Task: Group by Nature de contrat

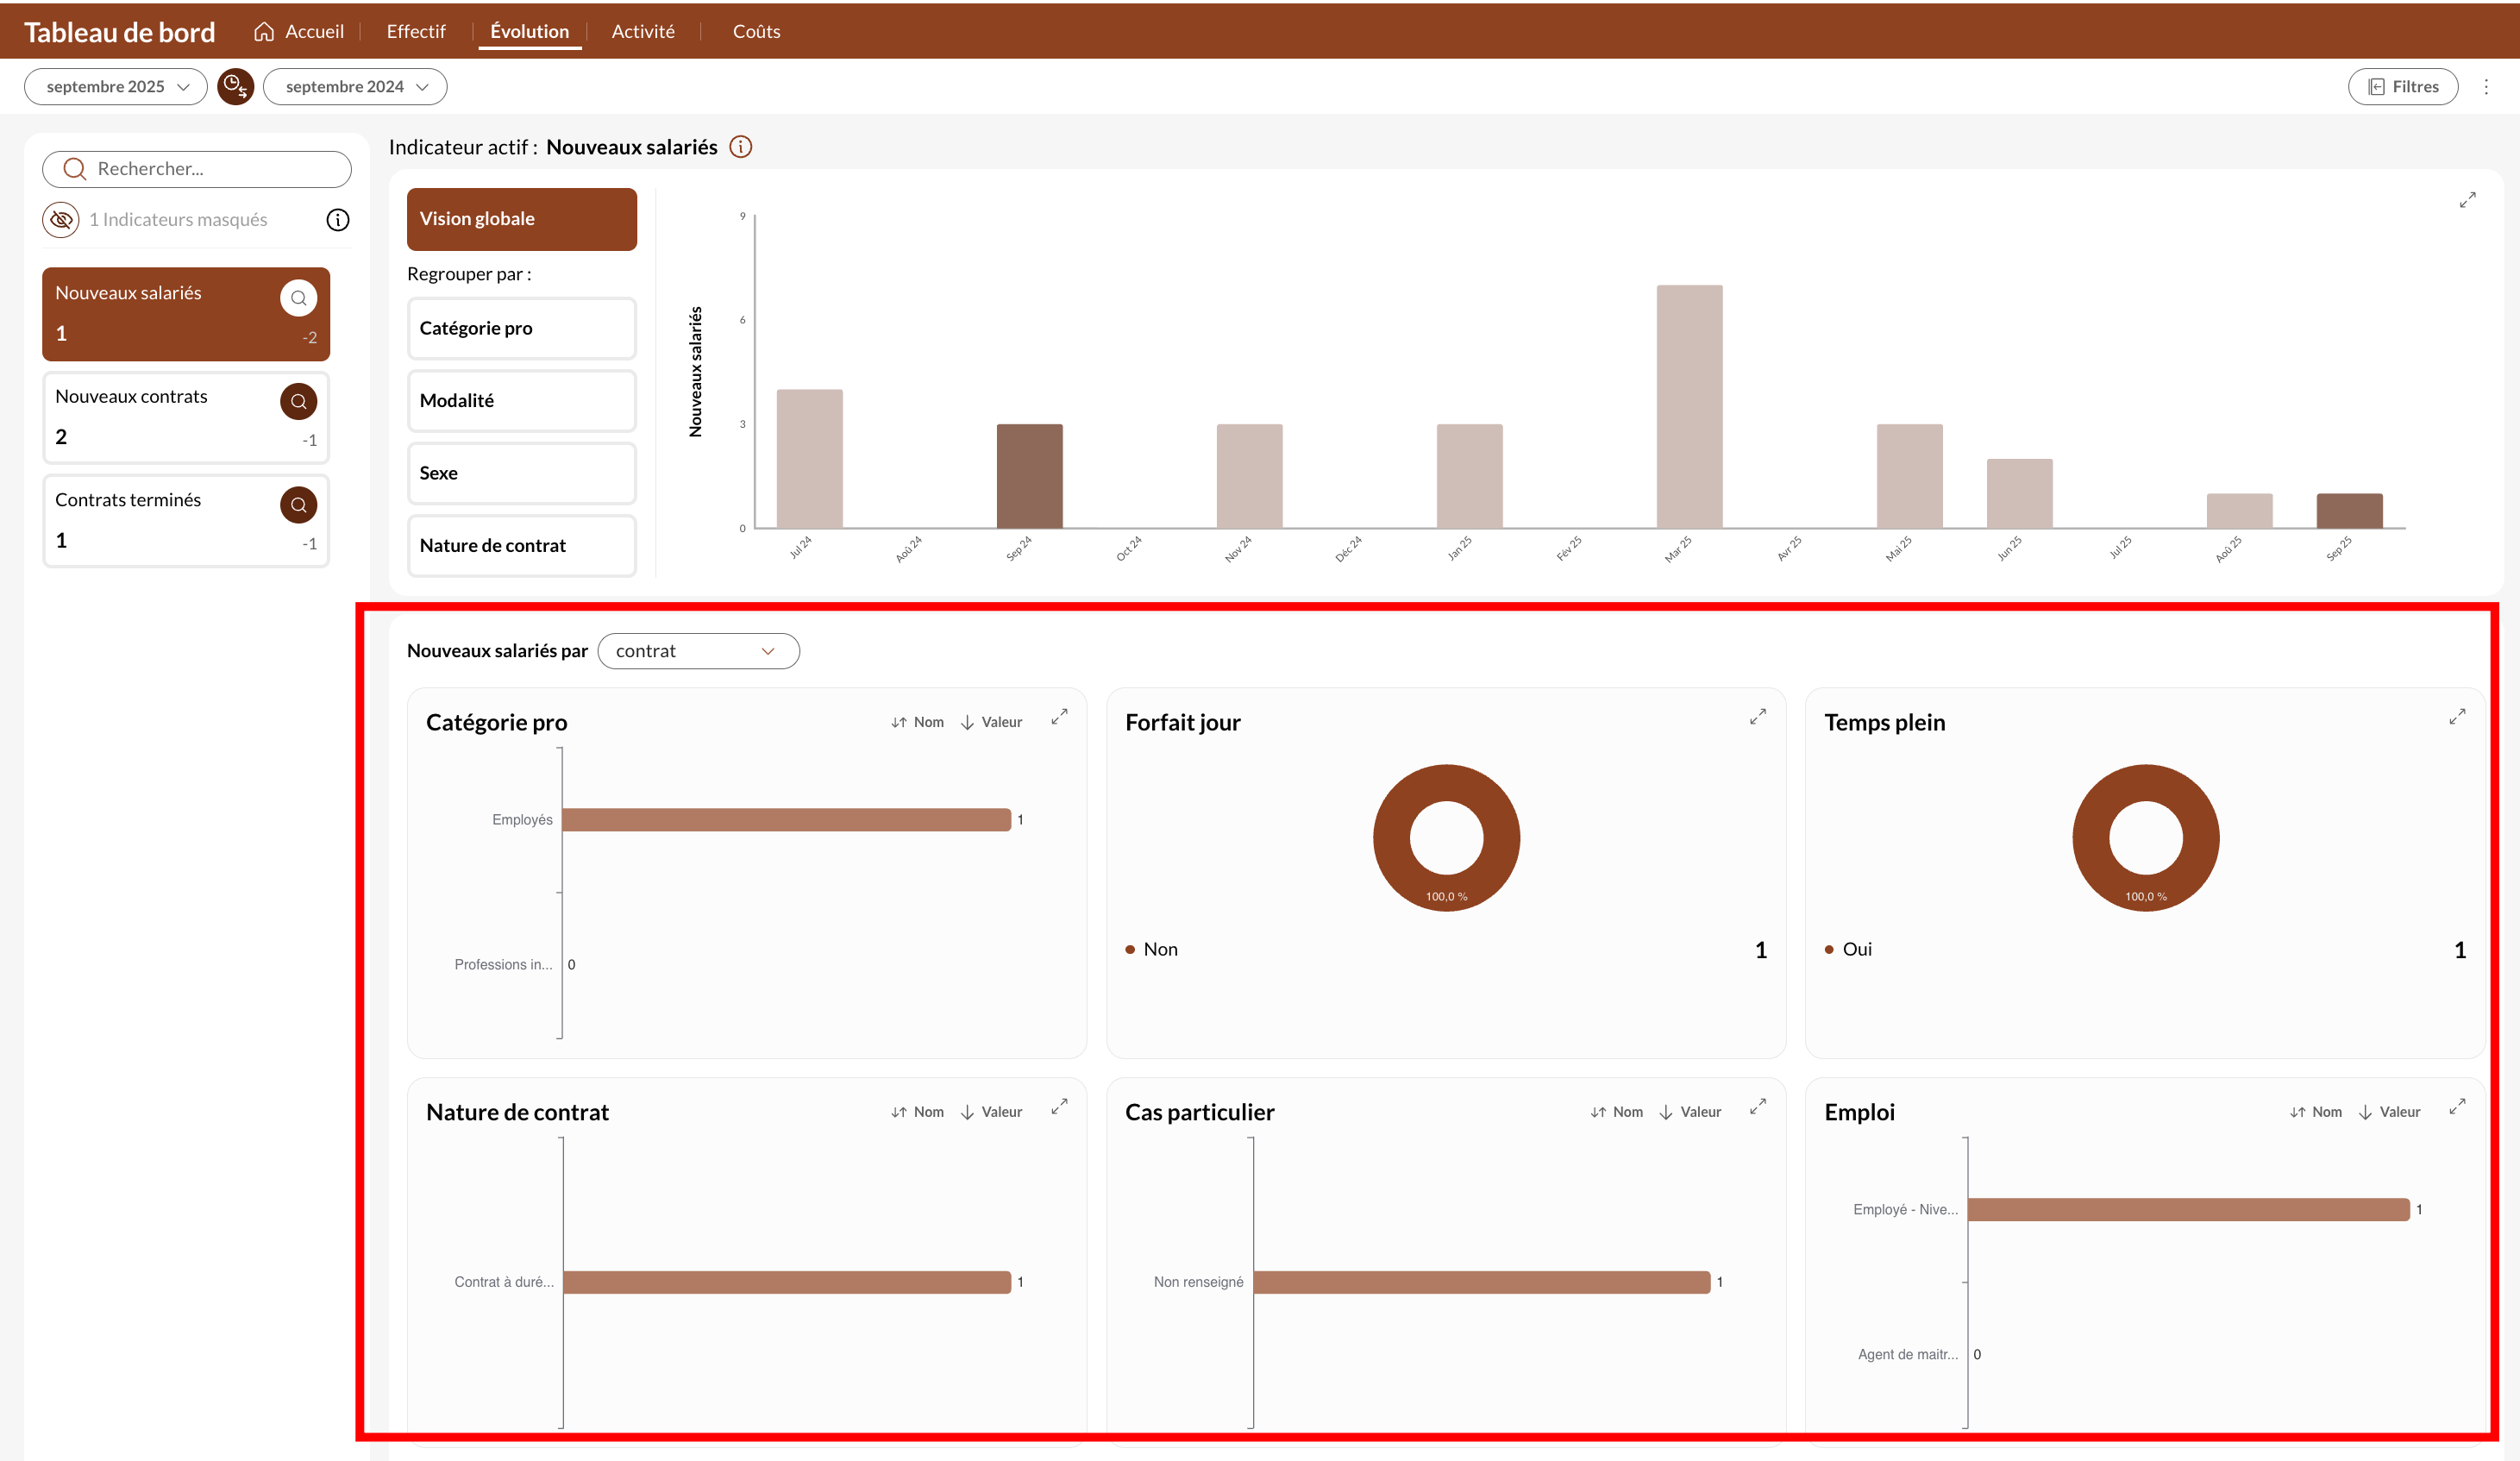Action: pos(521,545)
